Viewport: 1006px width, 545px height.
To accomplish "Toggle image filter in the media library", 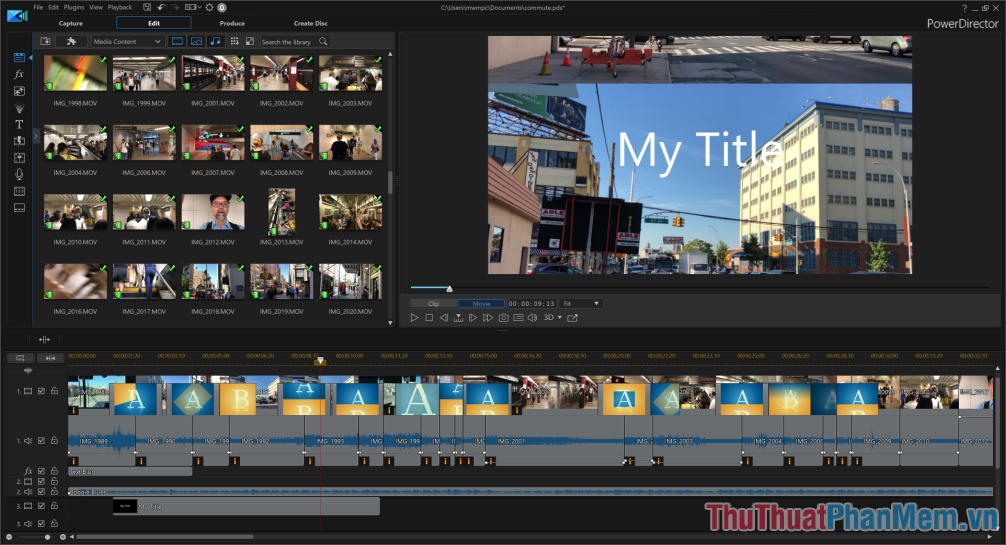I will click(x=196, y=41).
